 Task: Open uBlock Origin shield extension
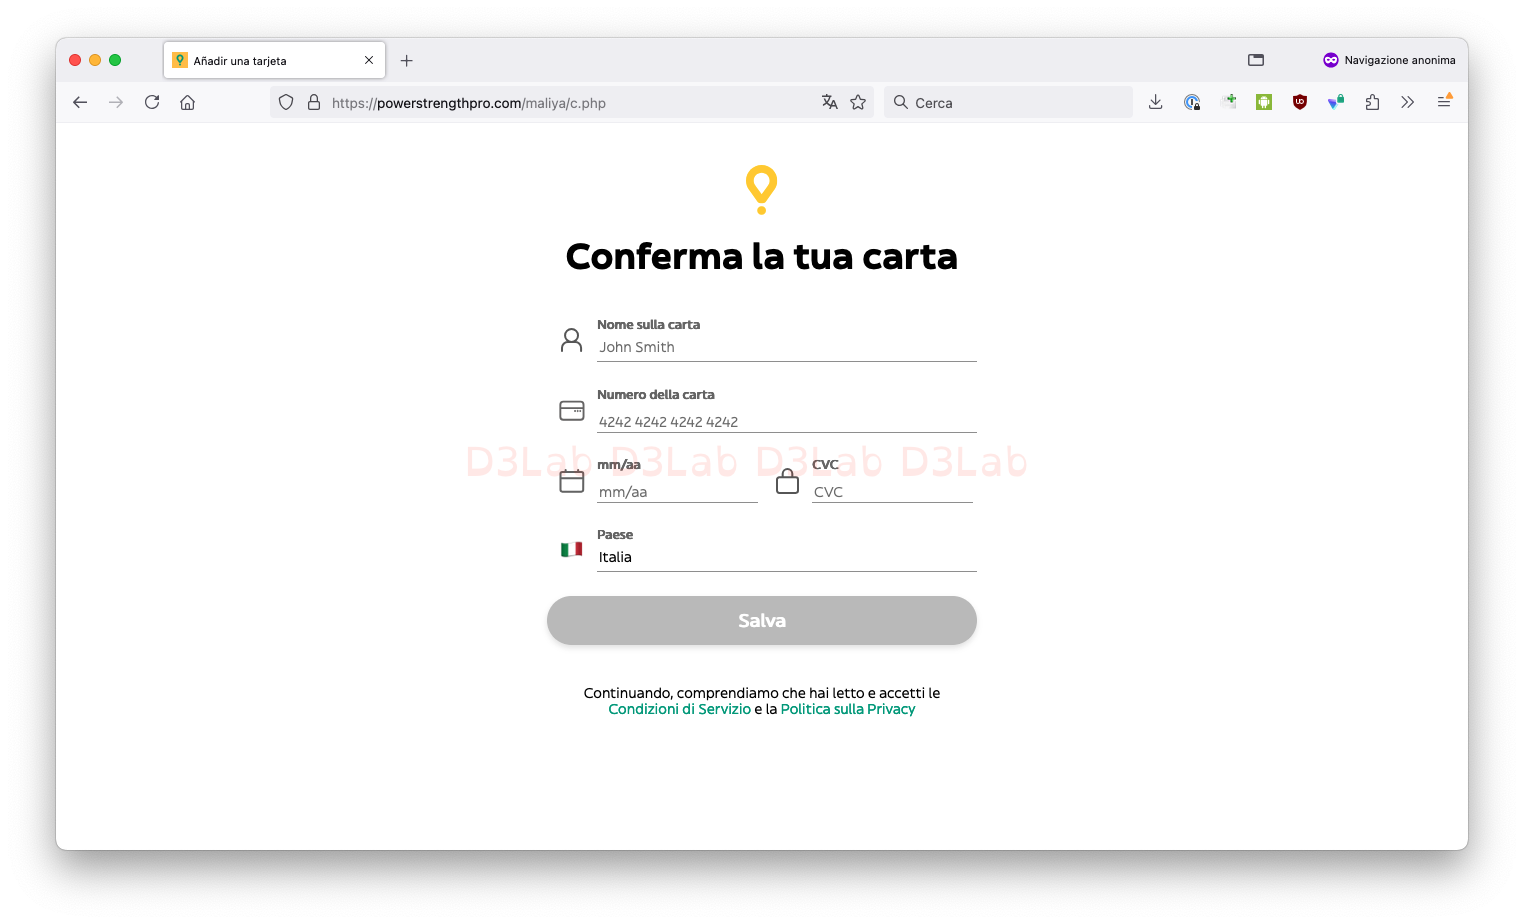(1300, 102)
